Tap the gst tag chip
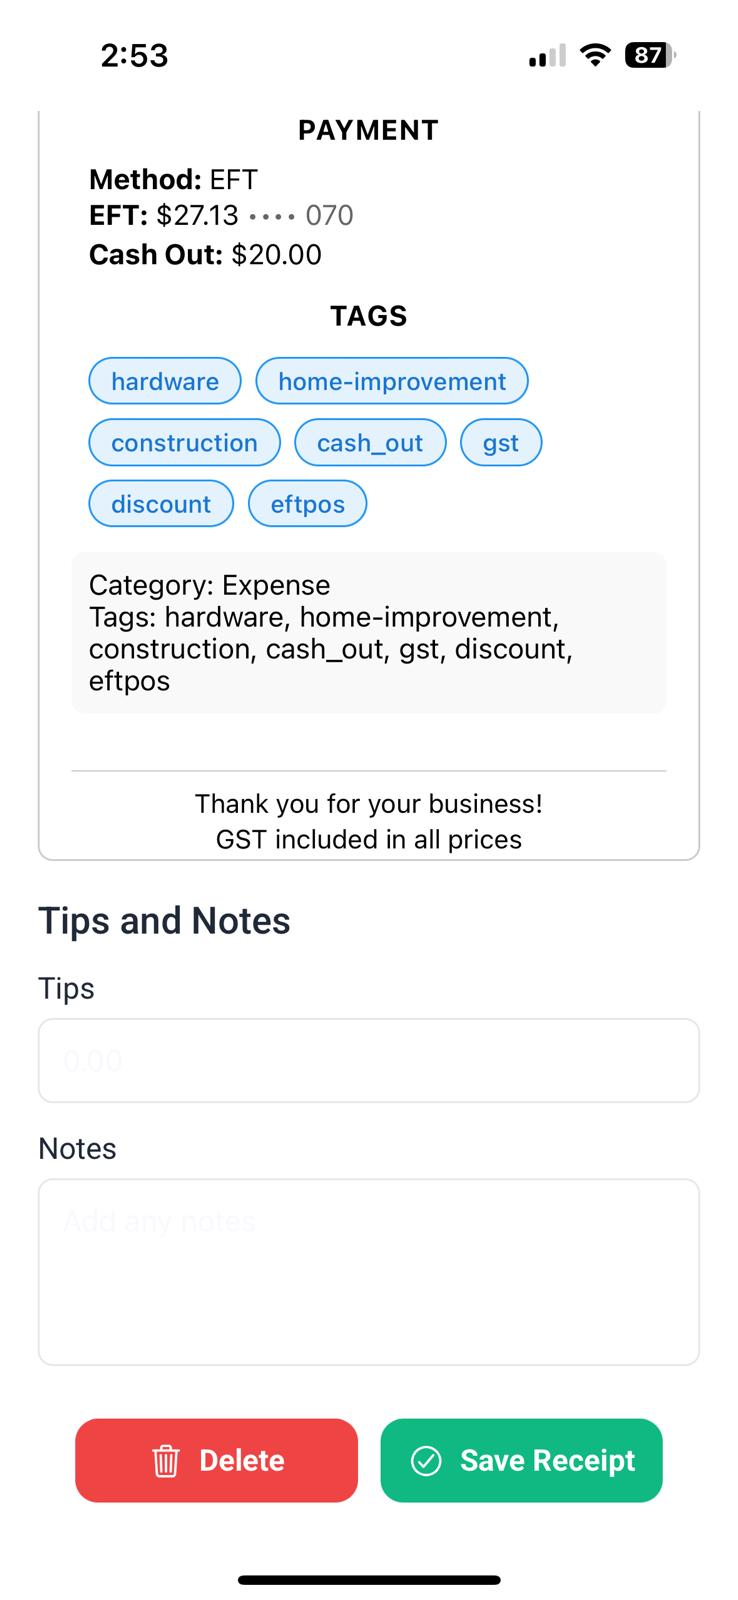Screen dimensions: 738x1600 [501, 443]
